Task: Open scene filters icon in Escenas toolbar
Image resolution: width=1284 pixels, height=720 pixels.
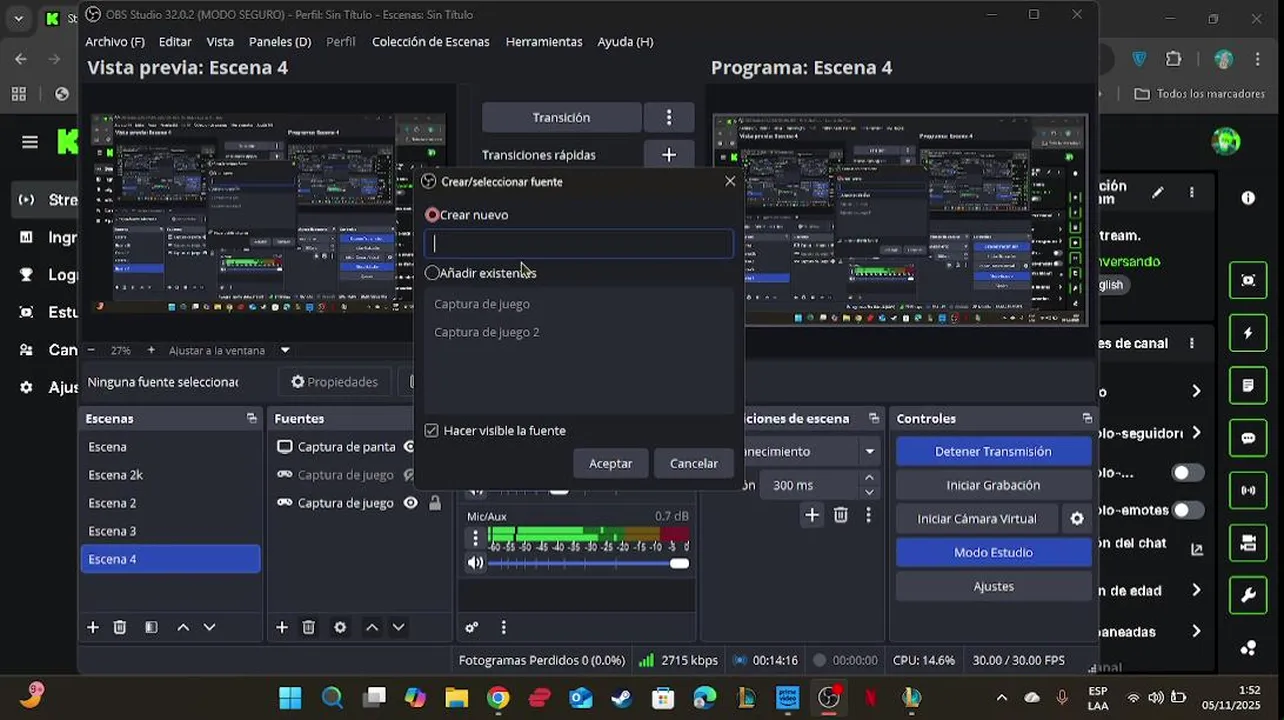Action: click(151, 627)
